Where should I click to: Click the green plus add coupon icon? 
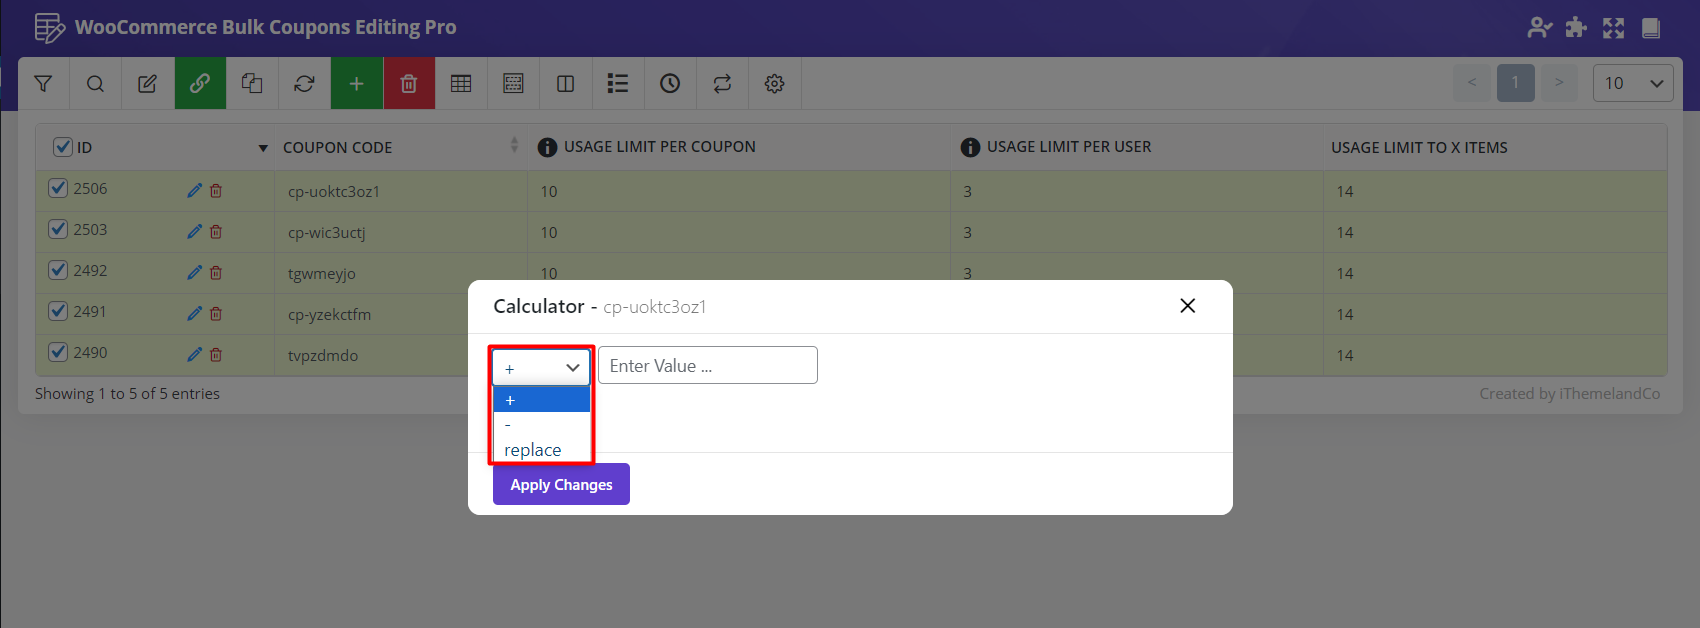click(x=356, y=84)
